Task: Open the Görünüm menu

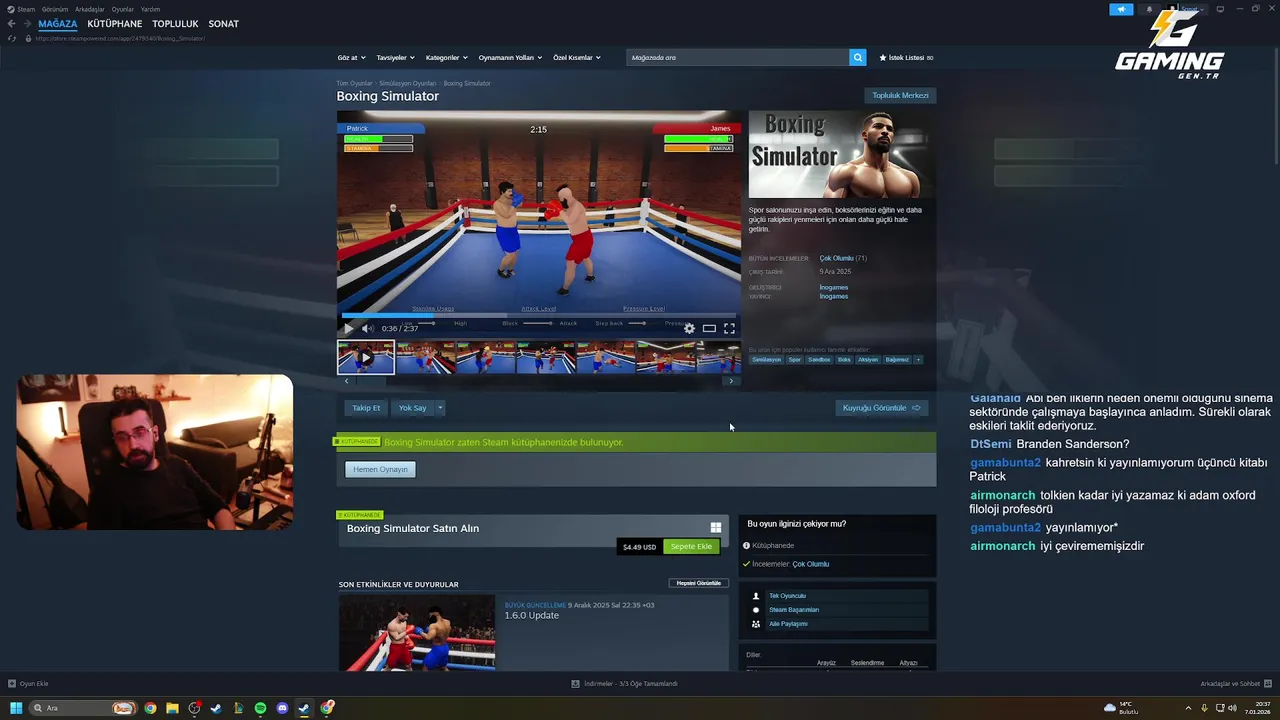Action: pos(55,9)
